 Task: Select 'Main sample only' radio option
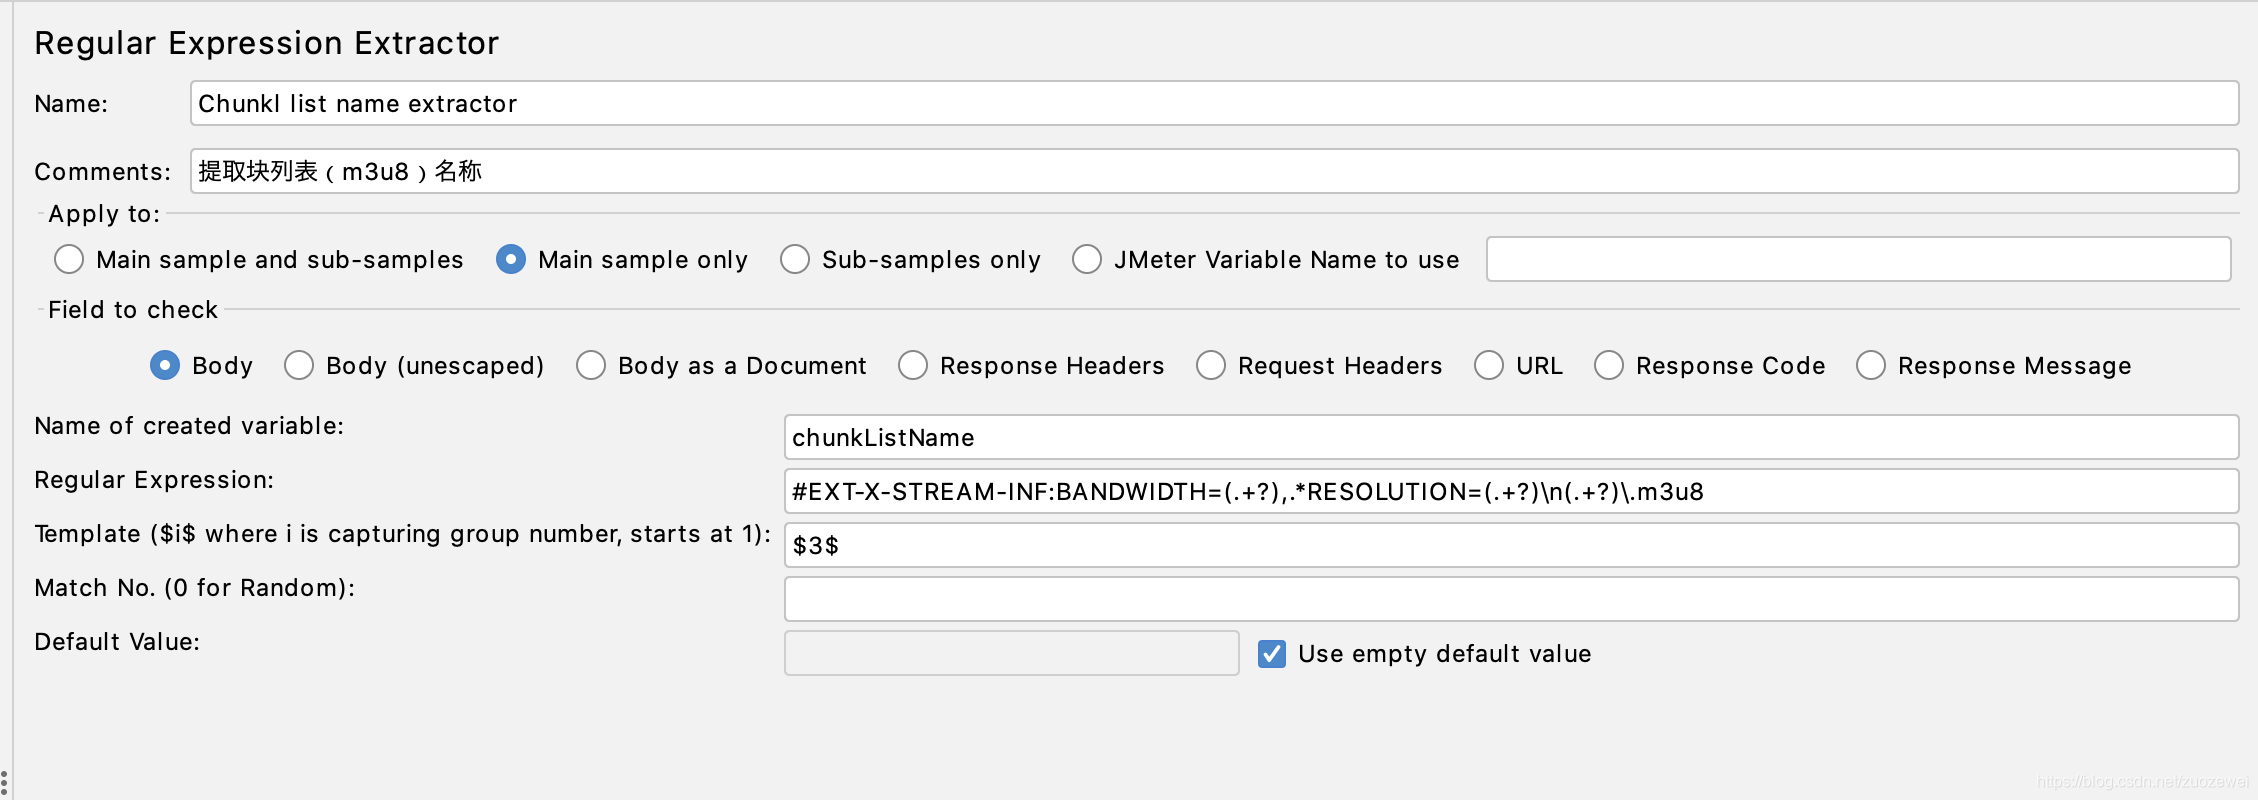[511, 259]
